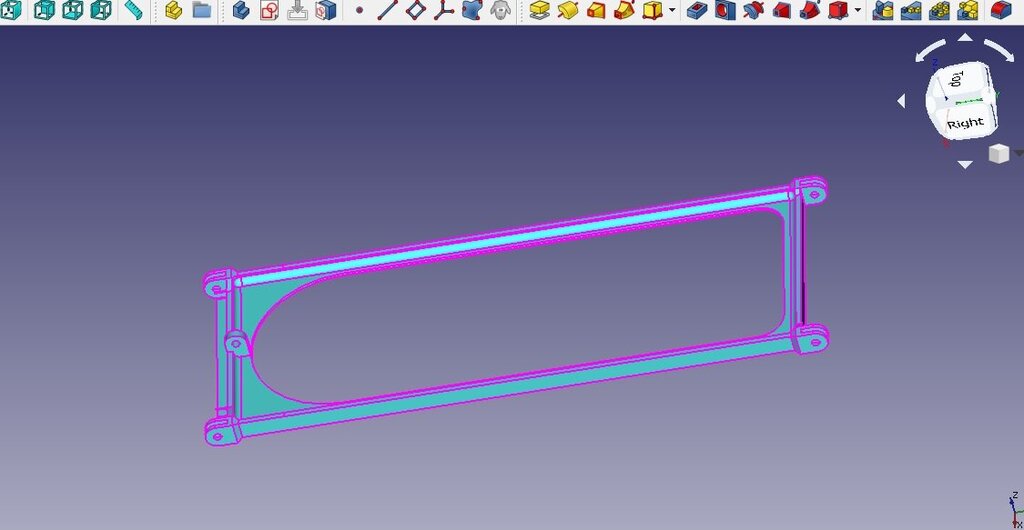Rotate view with cube's upward arrow
1024x530 pixels.
coord(965,37)
